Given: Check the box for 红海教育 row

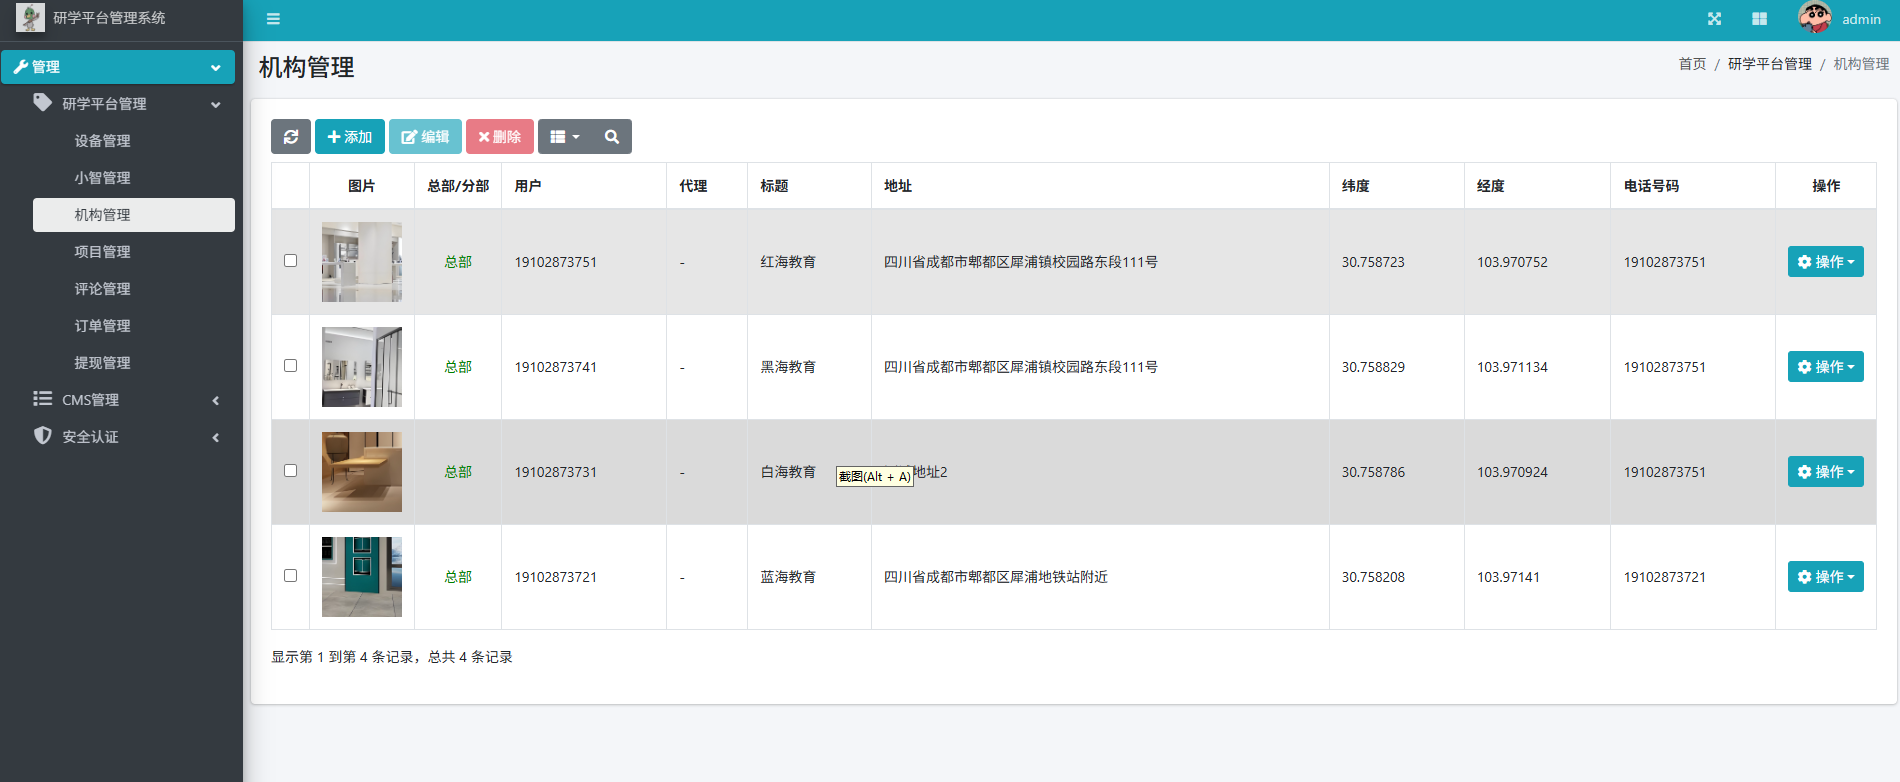Looking at the screenshot, I should tap(290, 261).
